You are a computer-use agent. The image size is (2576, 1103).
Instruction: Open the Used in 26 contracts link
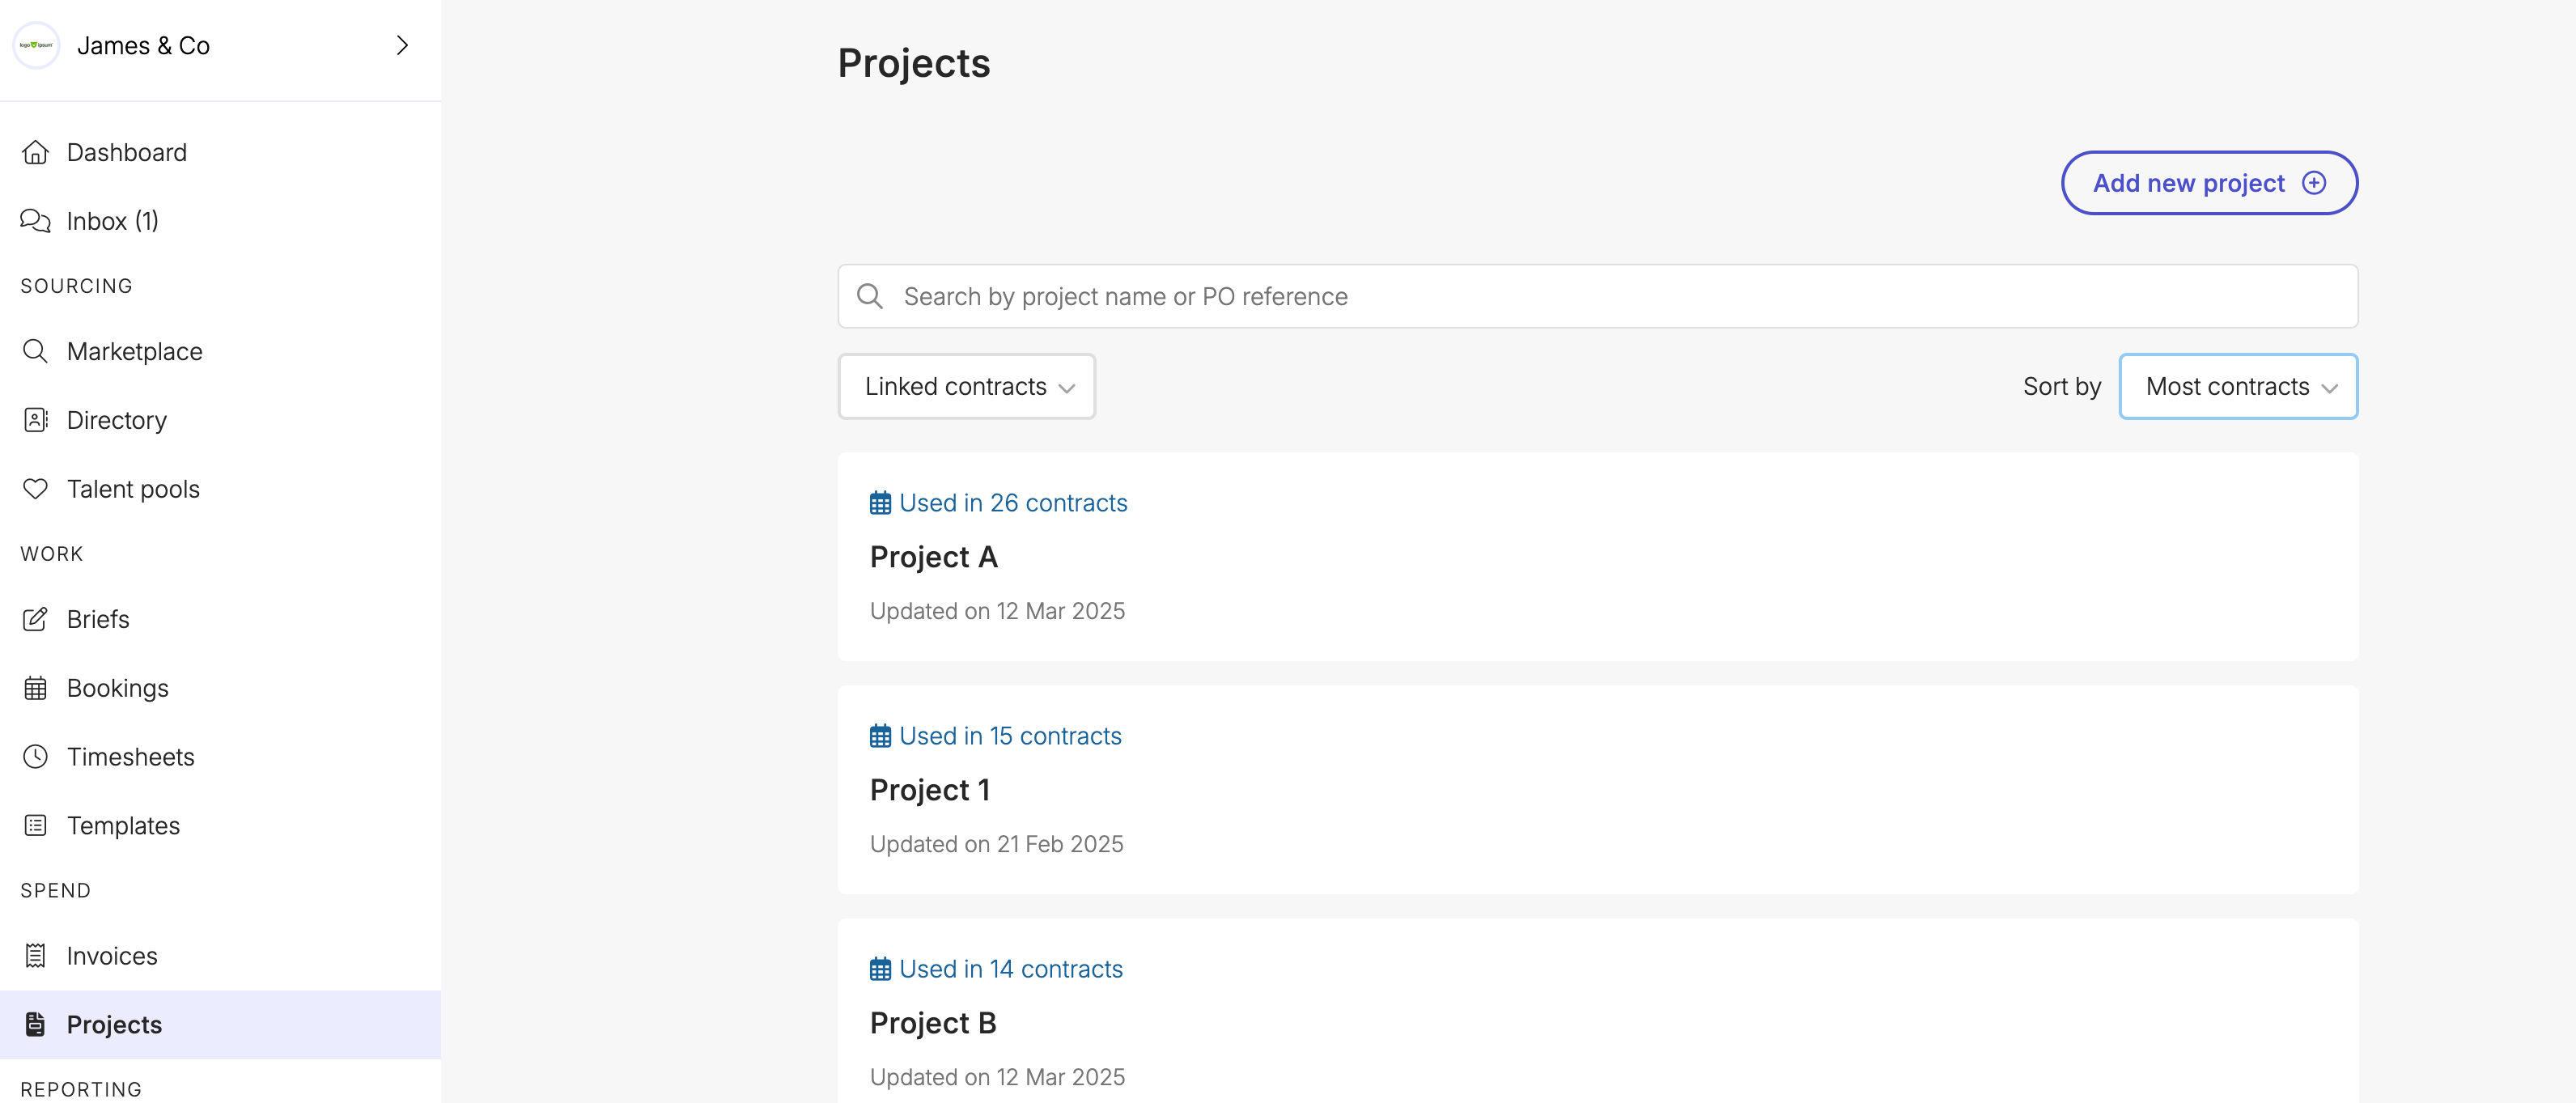tap(1013, 503)
